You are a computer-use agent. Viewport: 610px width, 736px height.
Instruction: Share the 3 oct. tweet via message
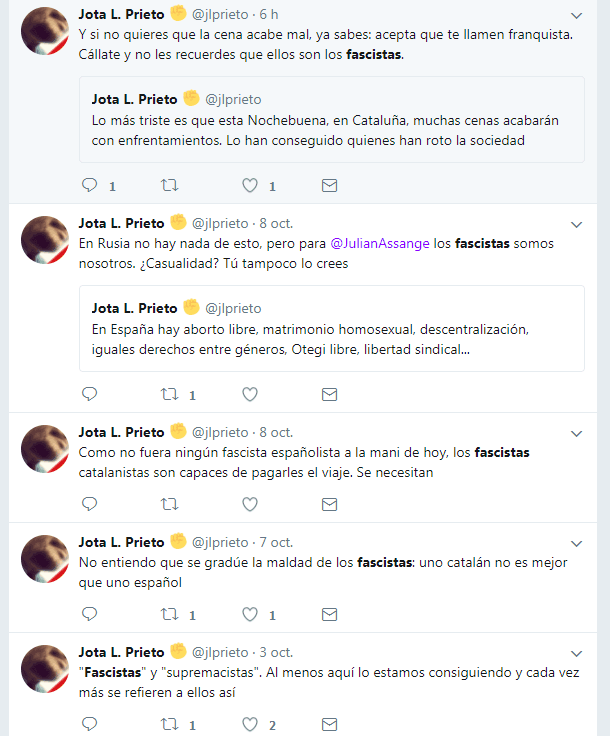point(329,724)
